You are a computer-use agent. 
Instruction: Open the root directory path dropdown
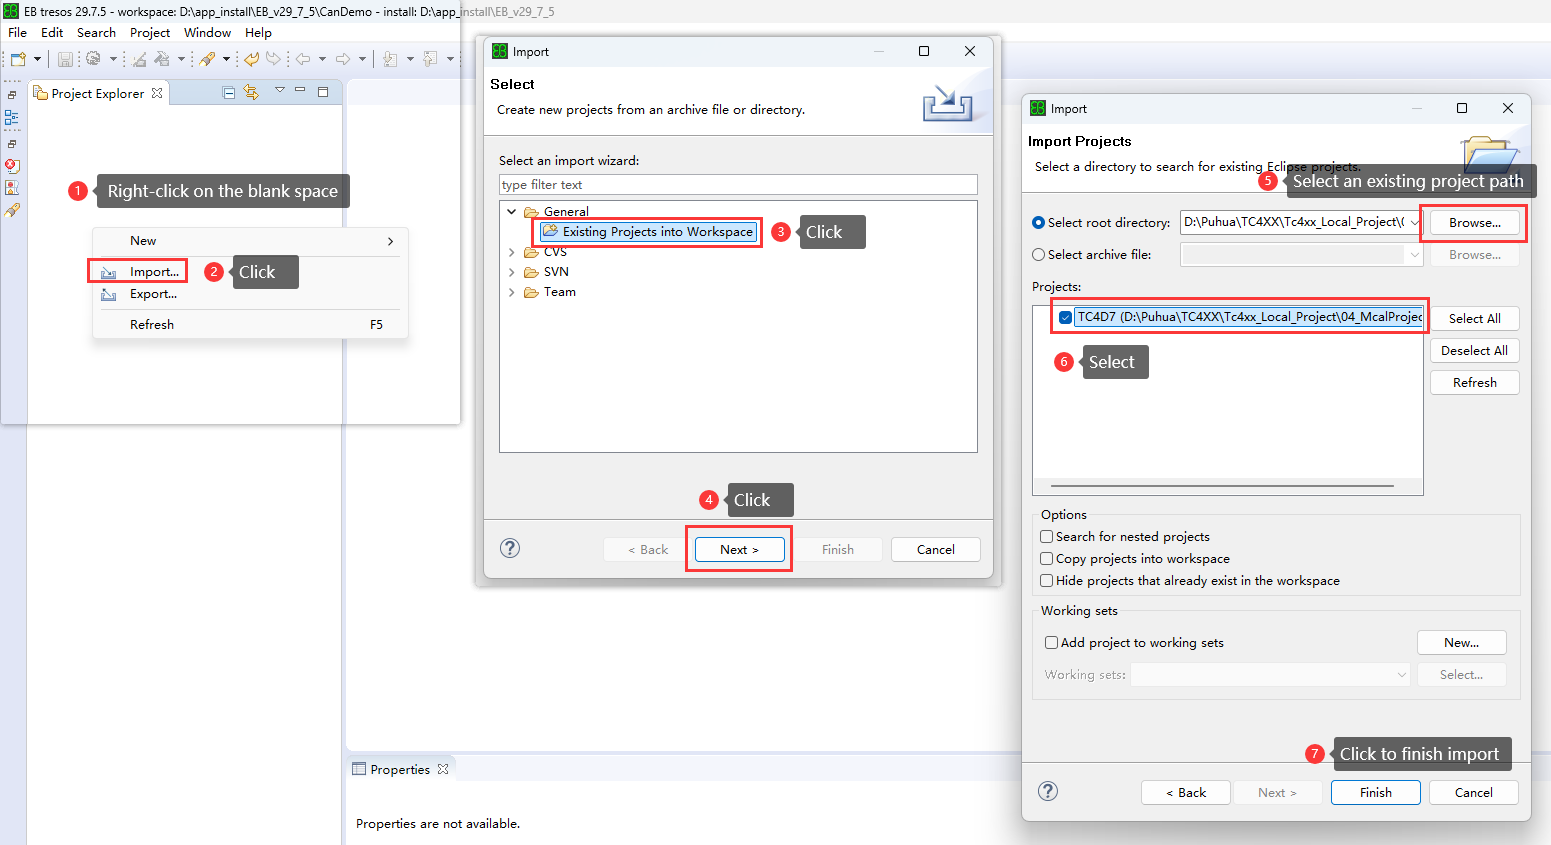pos(1415,222)
